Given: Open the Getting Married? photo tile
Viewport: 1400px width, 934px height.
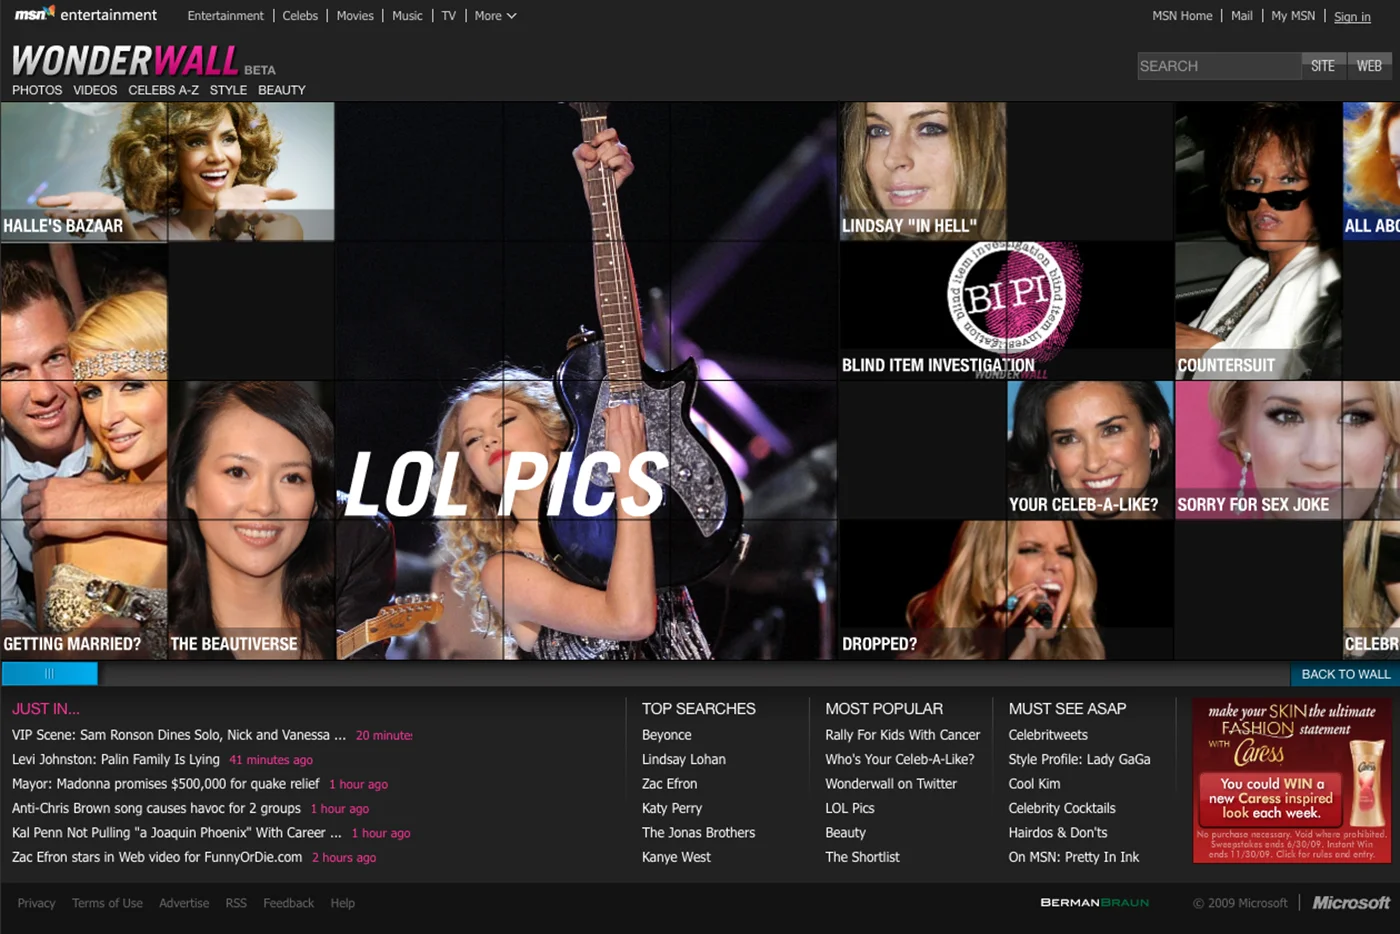Looking at the screenshot, I should pos(84,450).
